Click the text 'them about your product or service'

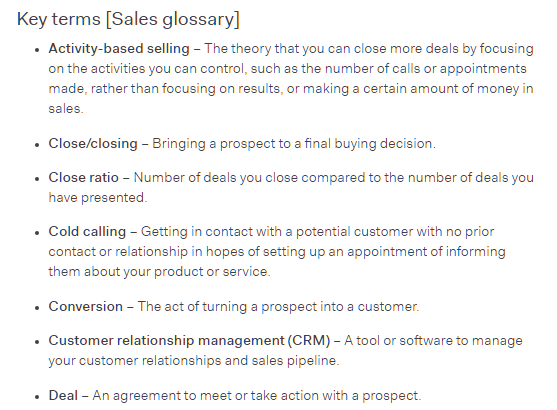(159, 271)
